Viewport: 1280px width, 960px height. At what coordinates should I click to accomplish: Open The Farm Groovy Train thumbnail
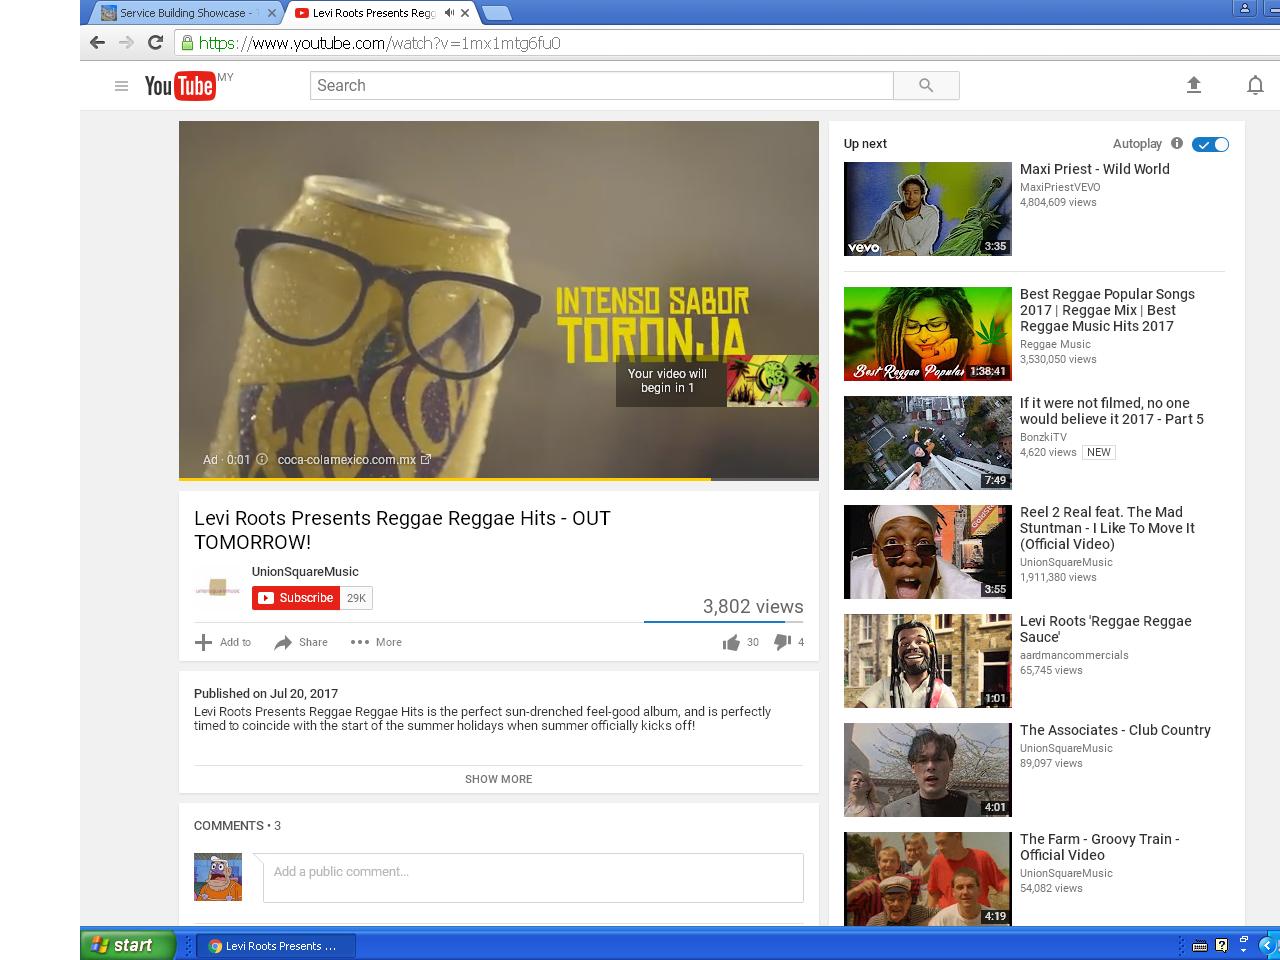928,879
